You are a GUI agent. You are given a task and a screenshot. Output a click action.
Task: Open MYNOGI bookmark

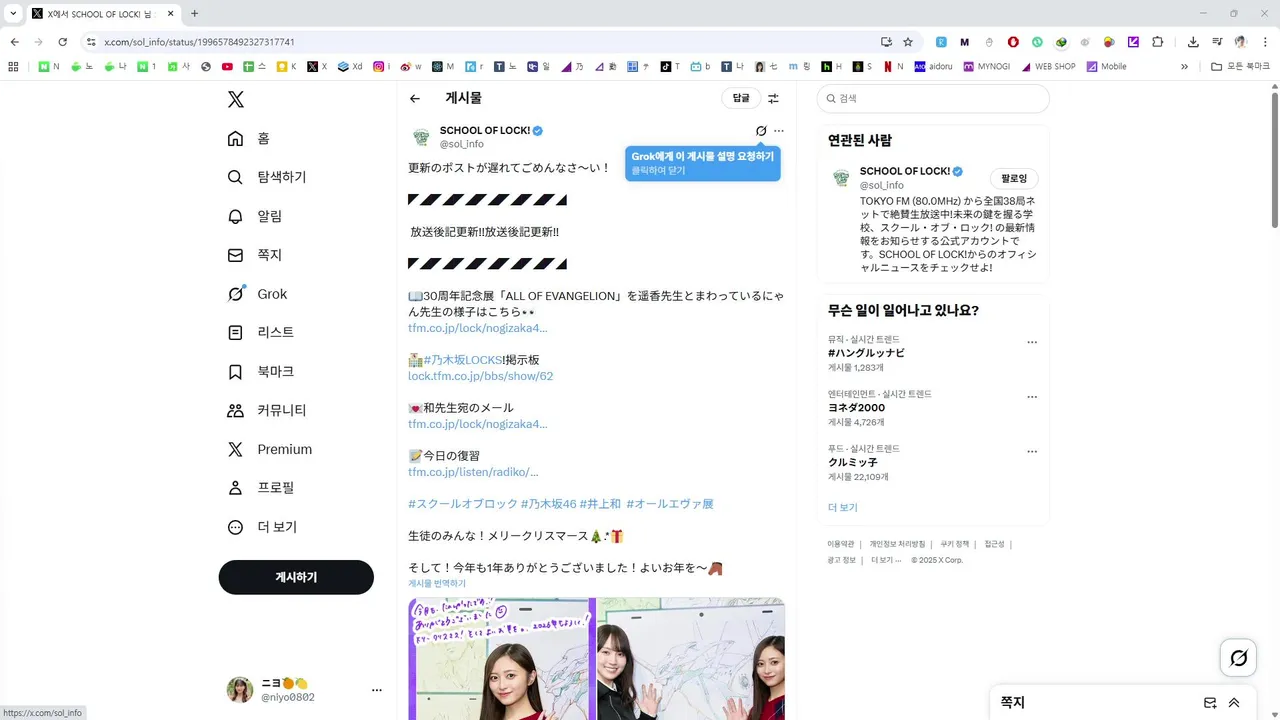coord(986,67)
